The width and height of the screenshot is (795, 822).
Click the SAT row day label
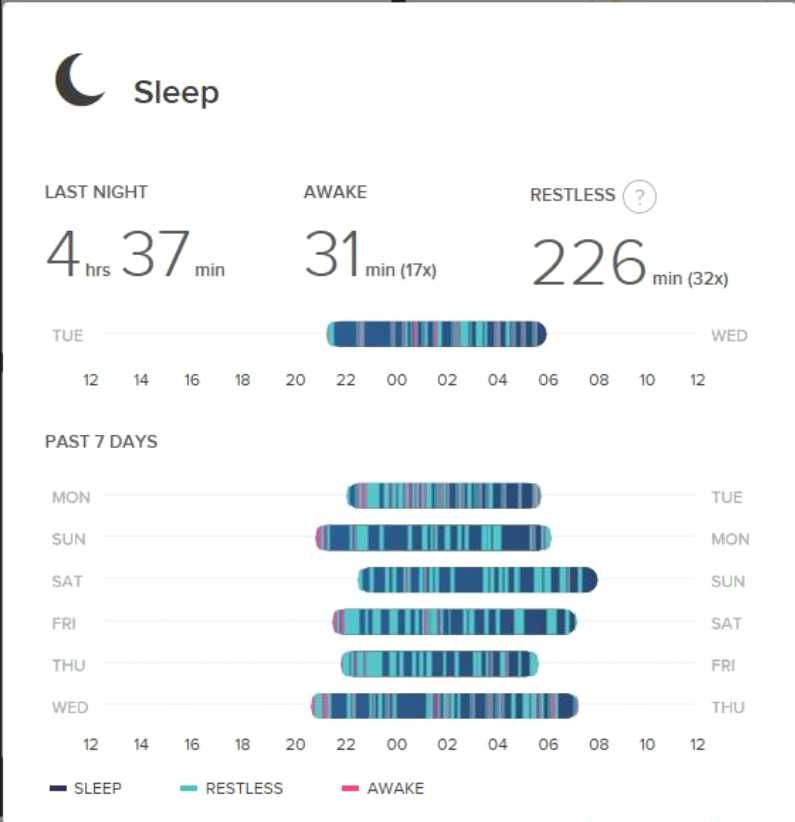pyautogui.click(x=68, y=581)
